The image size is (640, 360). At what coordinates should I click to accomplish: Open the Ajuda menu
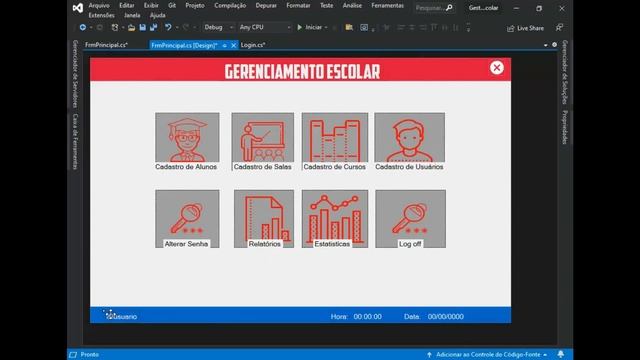158,16
